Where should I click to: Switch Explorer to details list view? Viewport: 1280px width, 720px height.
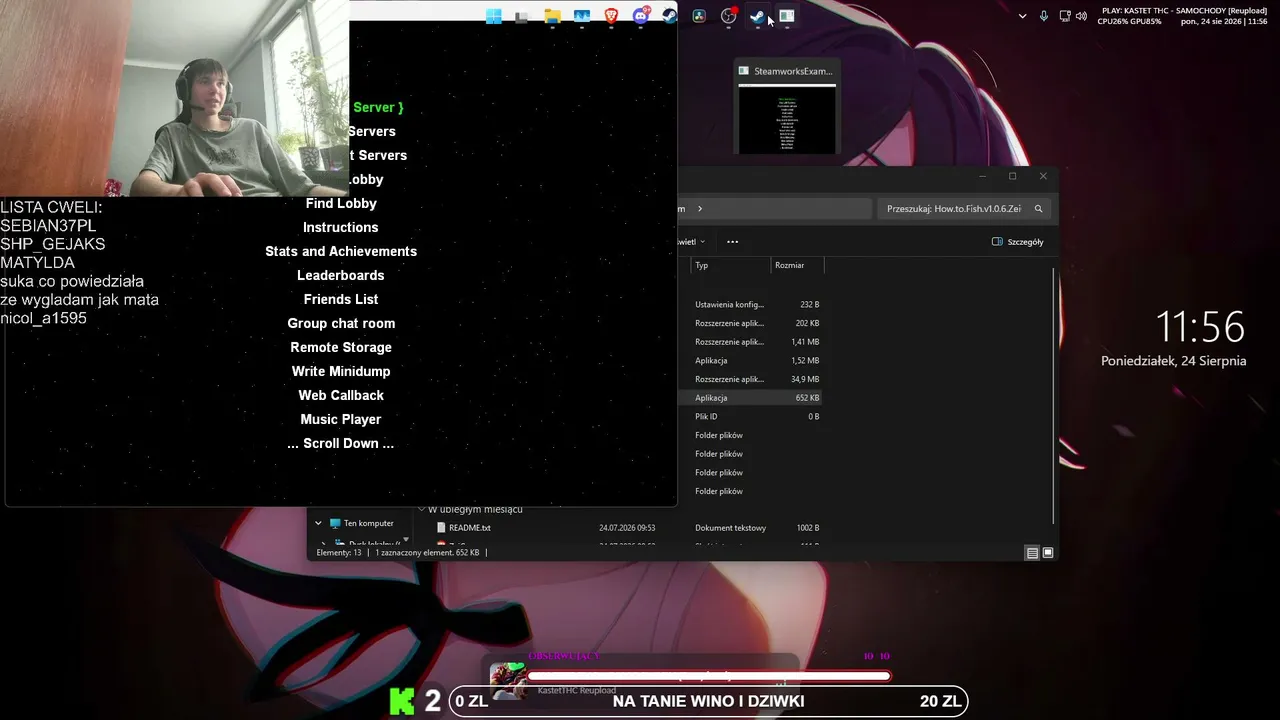tap(1032, 553)
